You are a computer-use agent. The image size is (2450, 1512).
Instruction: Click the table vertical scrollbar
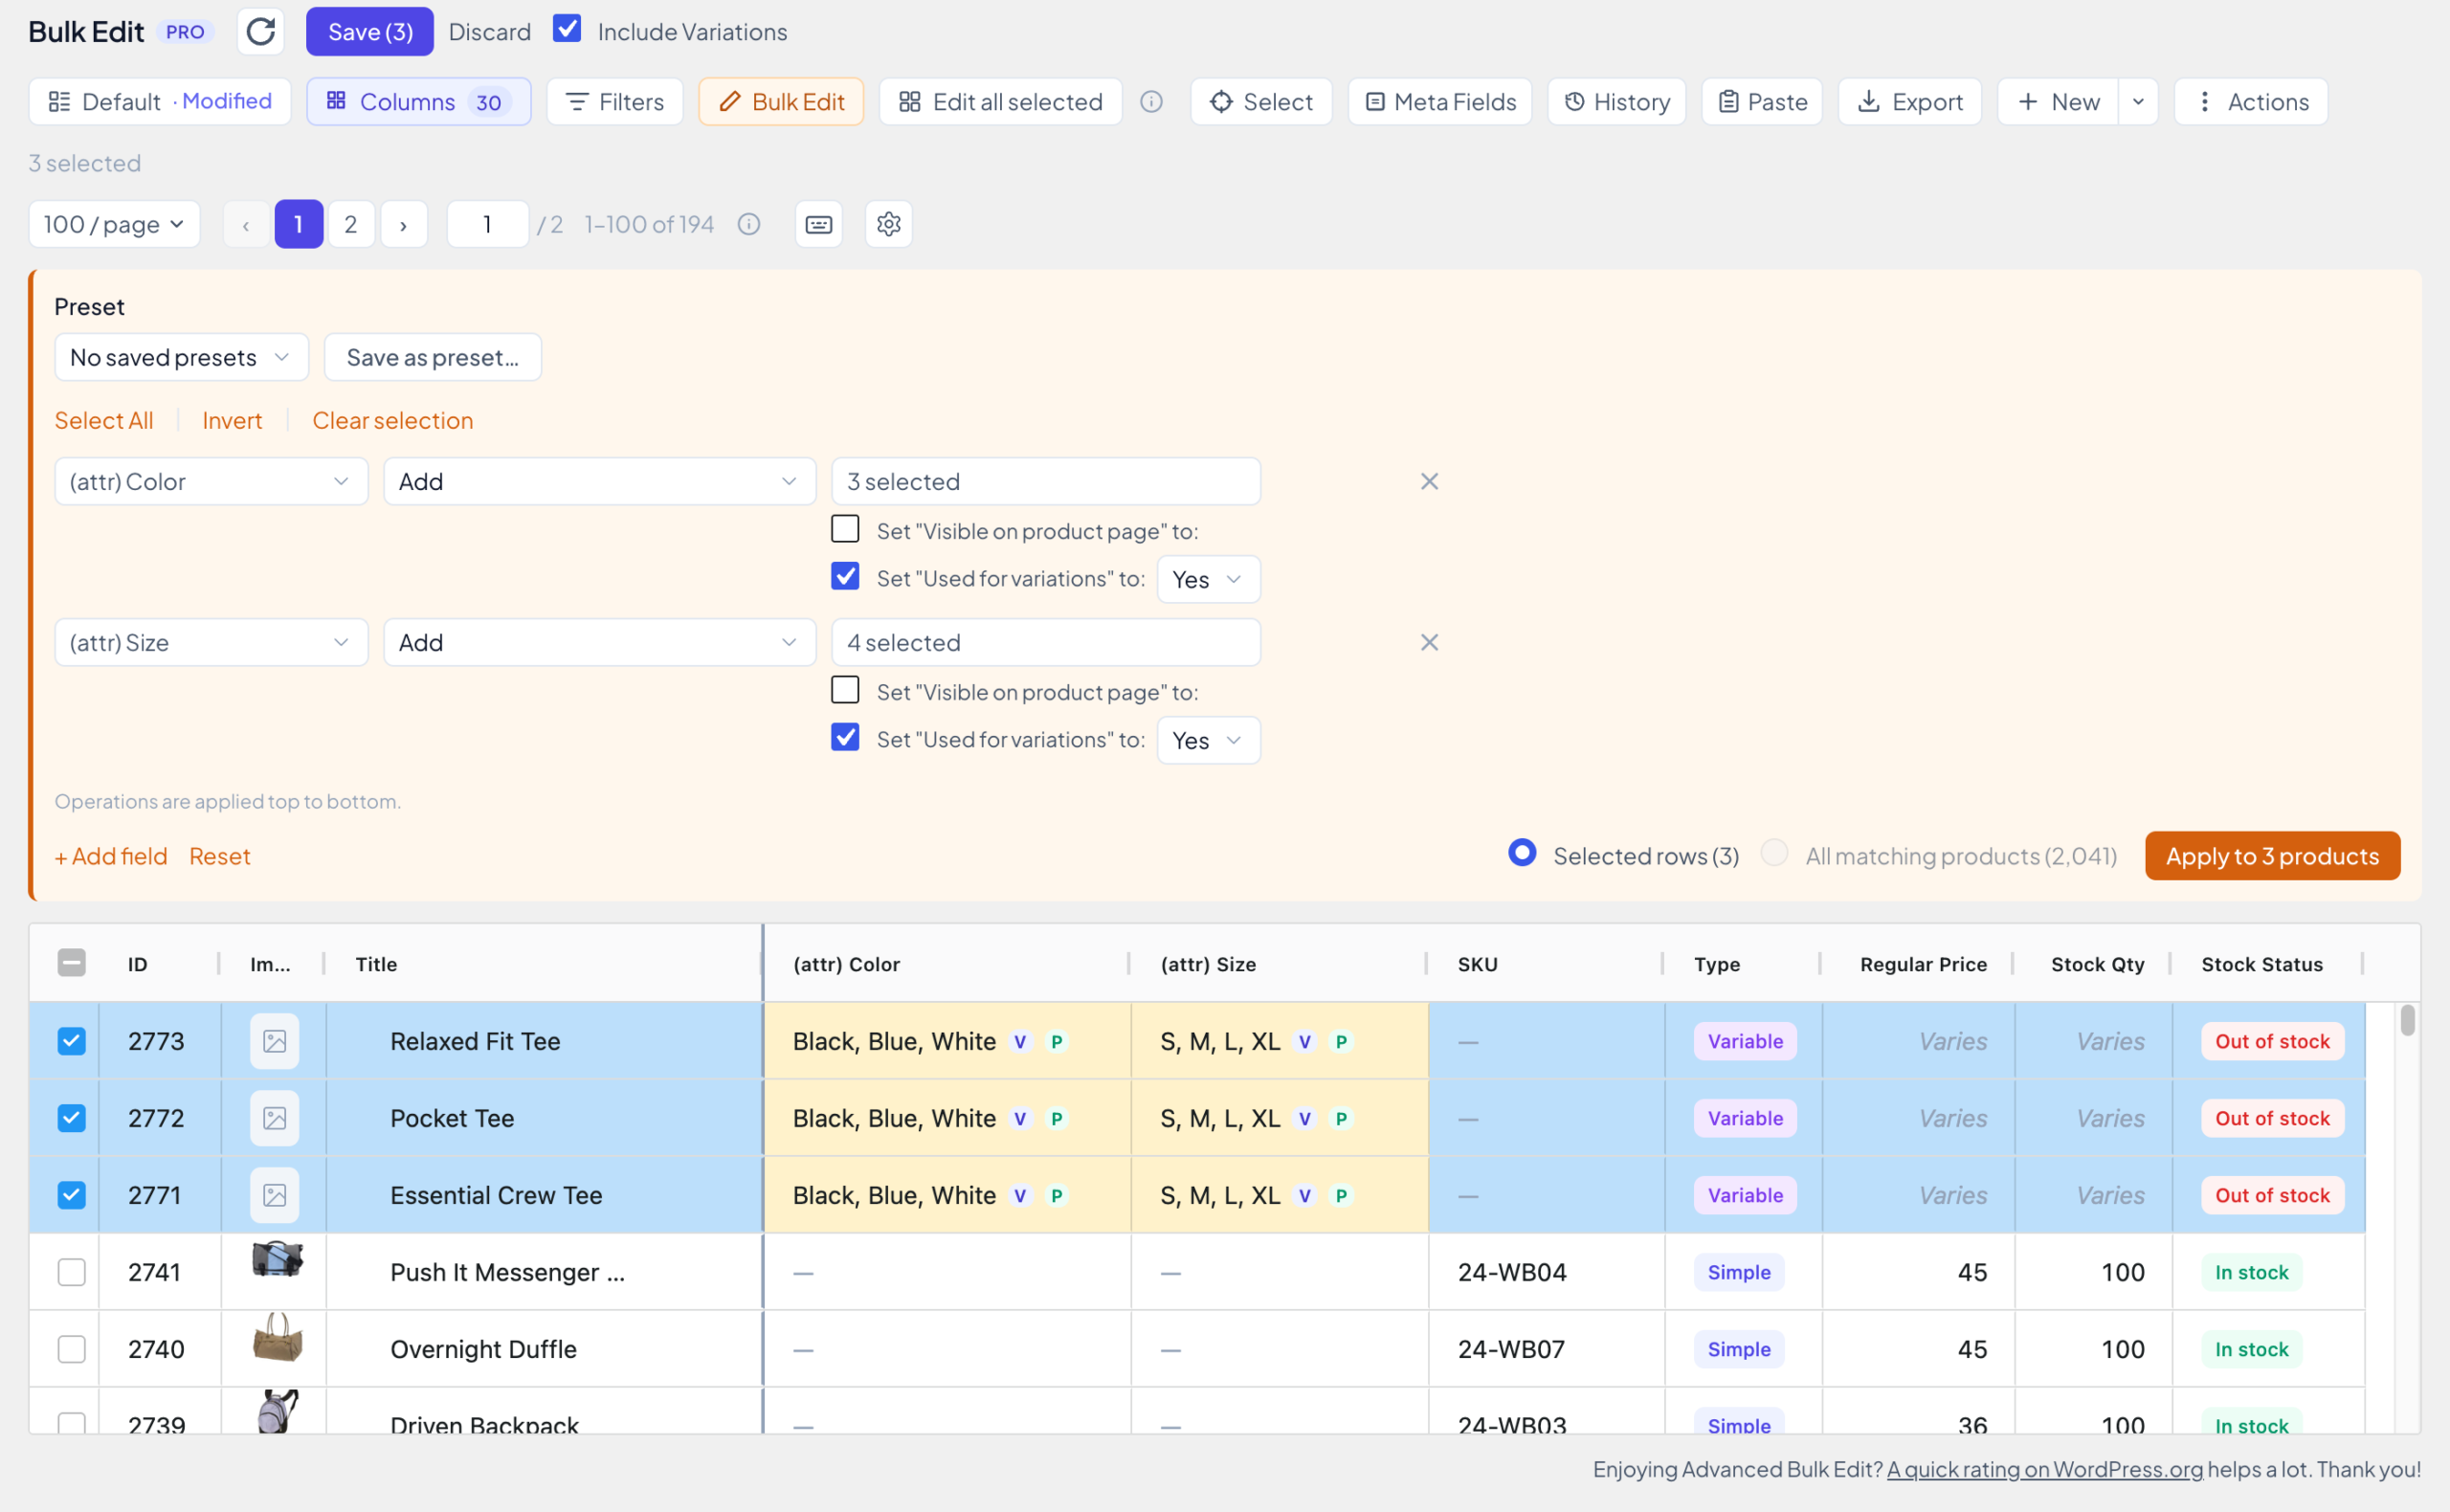(x=2407, y=1021)
